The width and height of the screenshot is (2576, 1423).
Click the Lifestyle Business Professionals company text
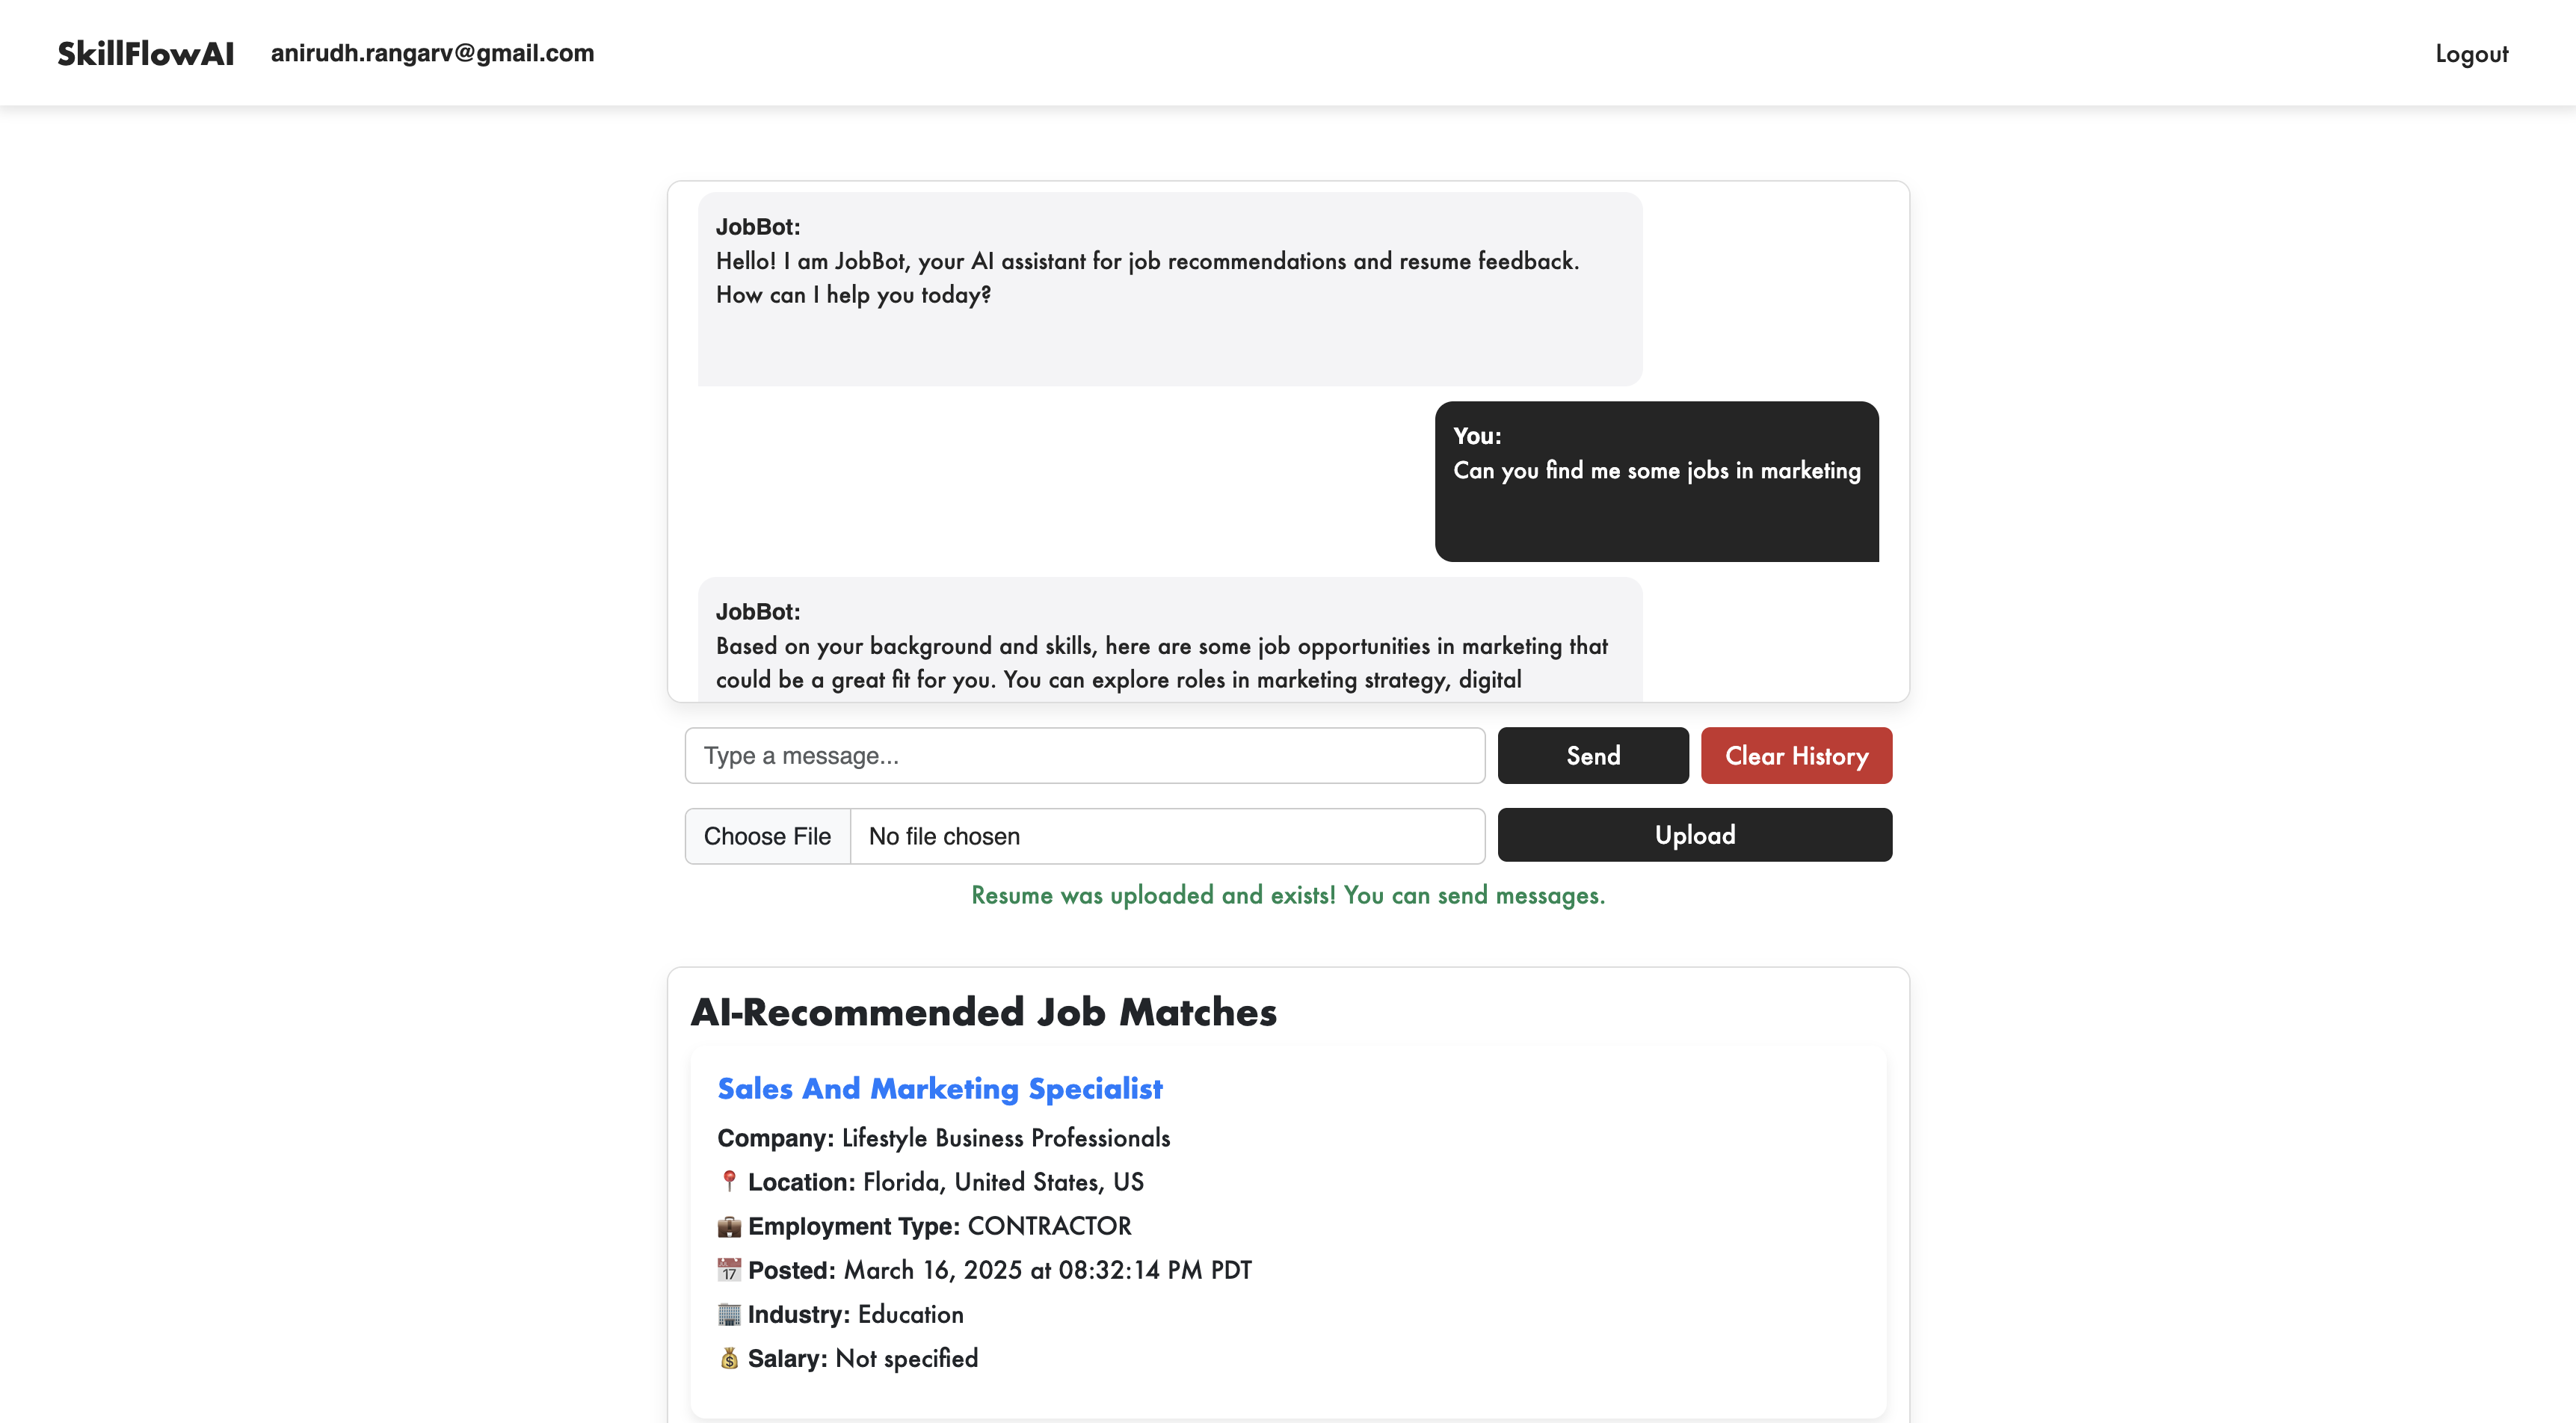coord(1005,1138)
